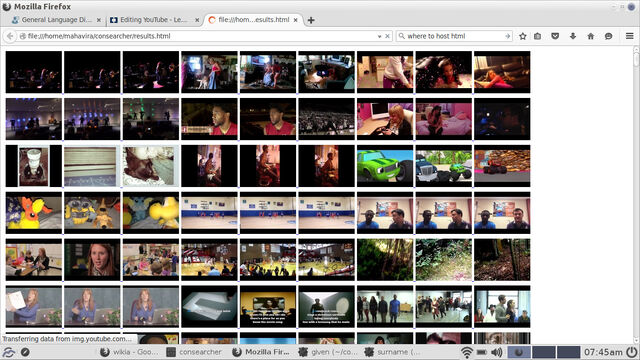The image size is (640, 360).
Task: Switch to the third workspace in pager
Action: point(569,352)
